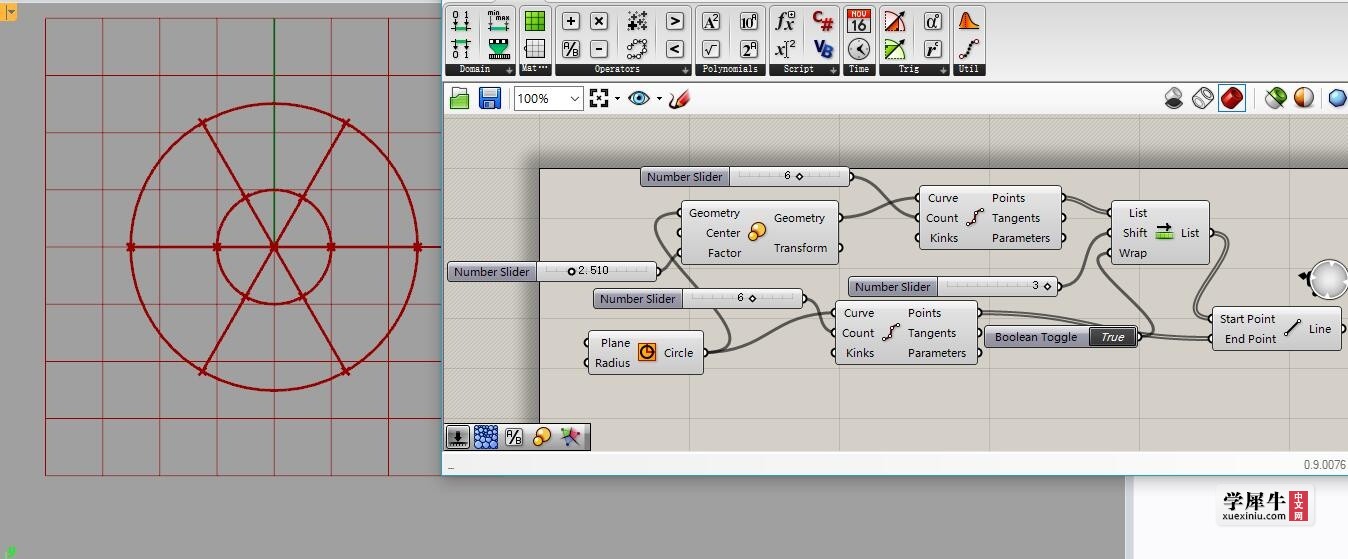Viewport: 1348px width, 559px height.
Task: Click the canvas compass navigation widget
Action: [1327, 279]
